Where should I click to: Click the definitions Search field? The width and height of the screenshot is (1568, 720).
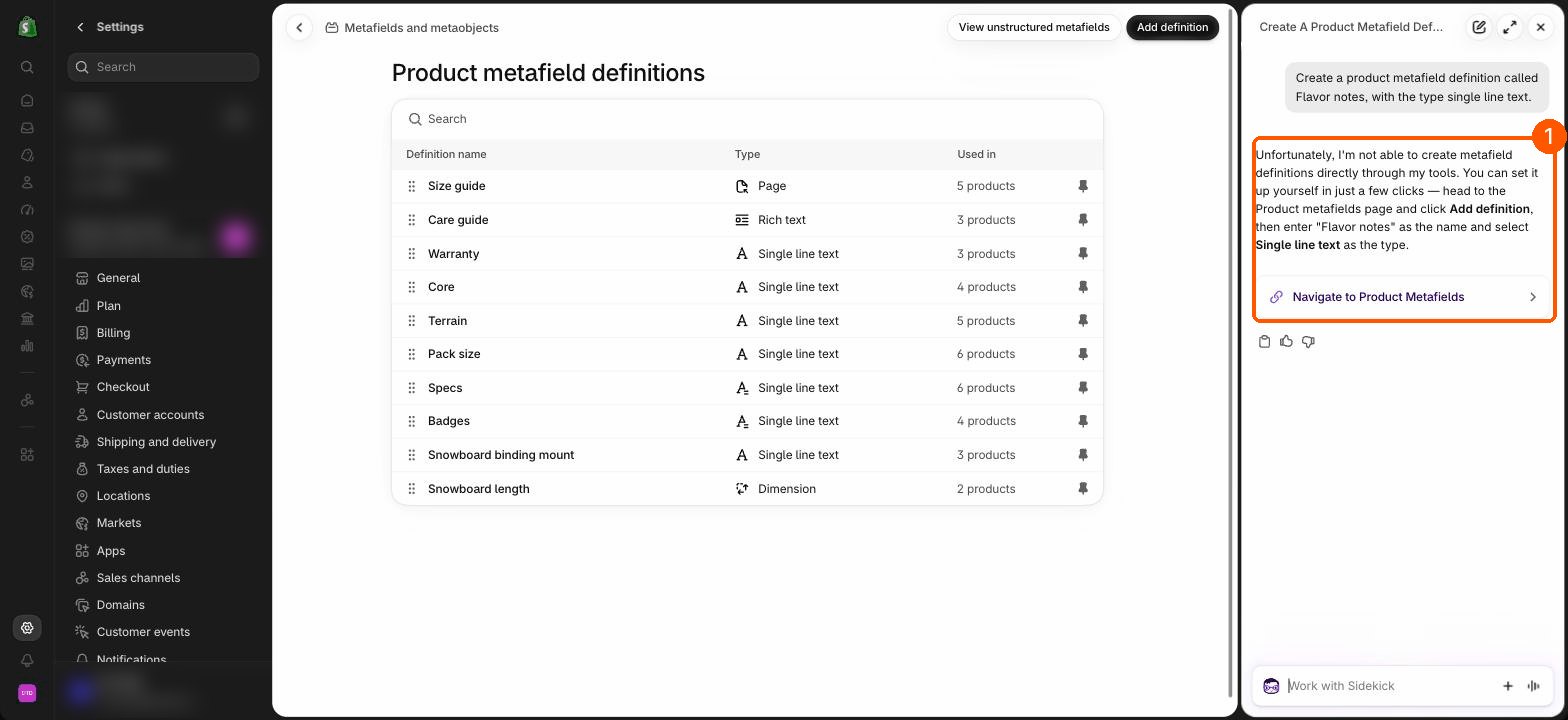[x=747, y=119]
